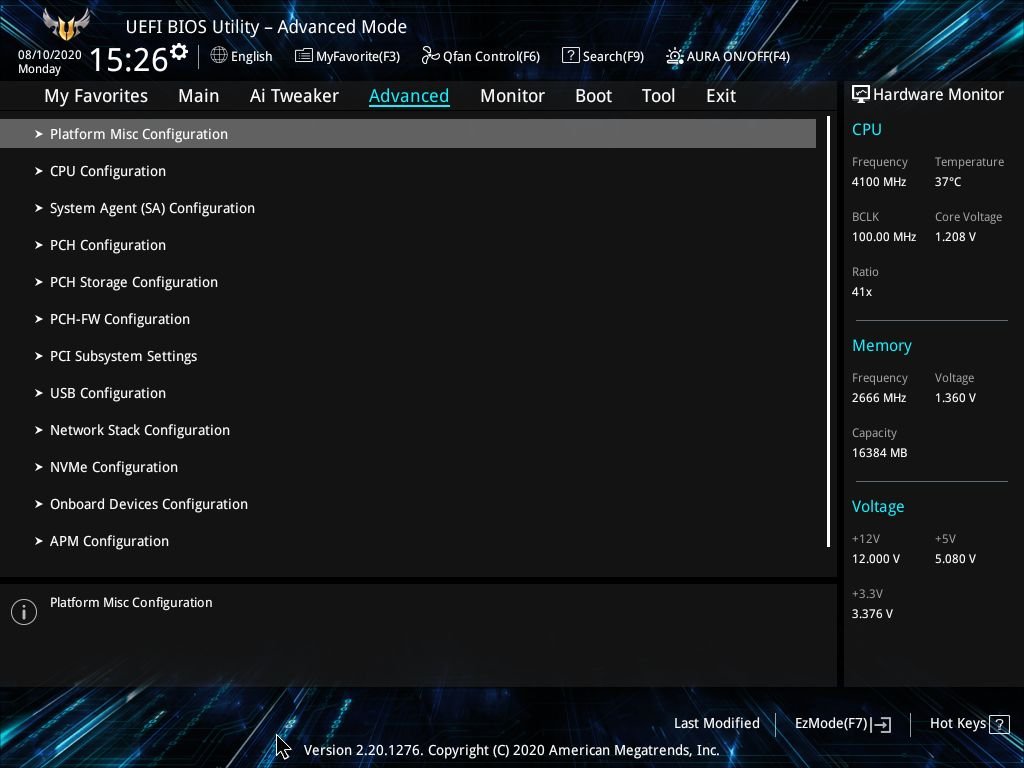The image size is (1024, 768).
Task: Toggle AURA ON/OFF light icon
Action: pos(675,56)
